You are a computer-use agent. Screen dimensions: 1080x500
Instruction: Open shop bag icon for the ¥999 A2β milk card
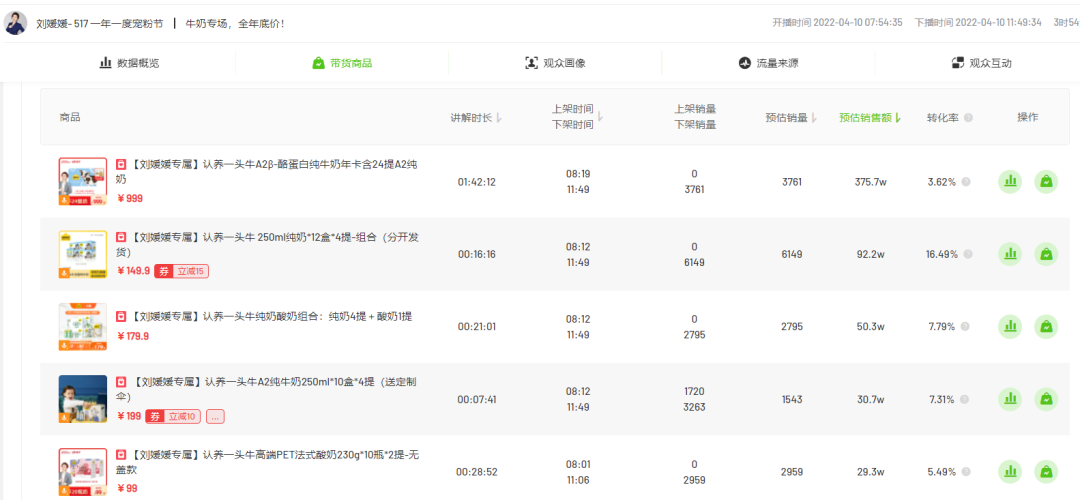tap(1046, 182)
